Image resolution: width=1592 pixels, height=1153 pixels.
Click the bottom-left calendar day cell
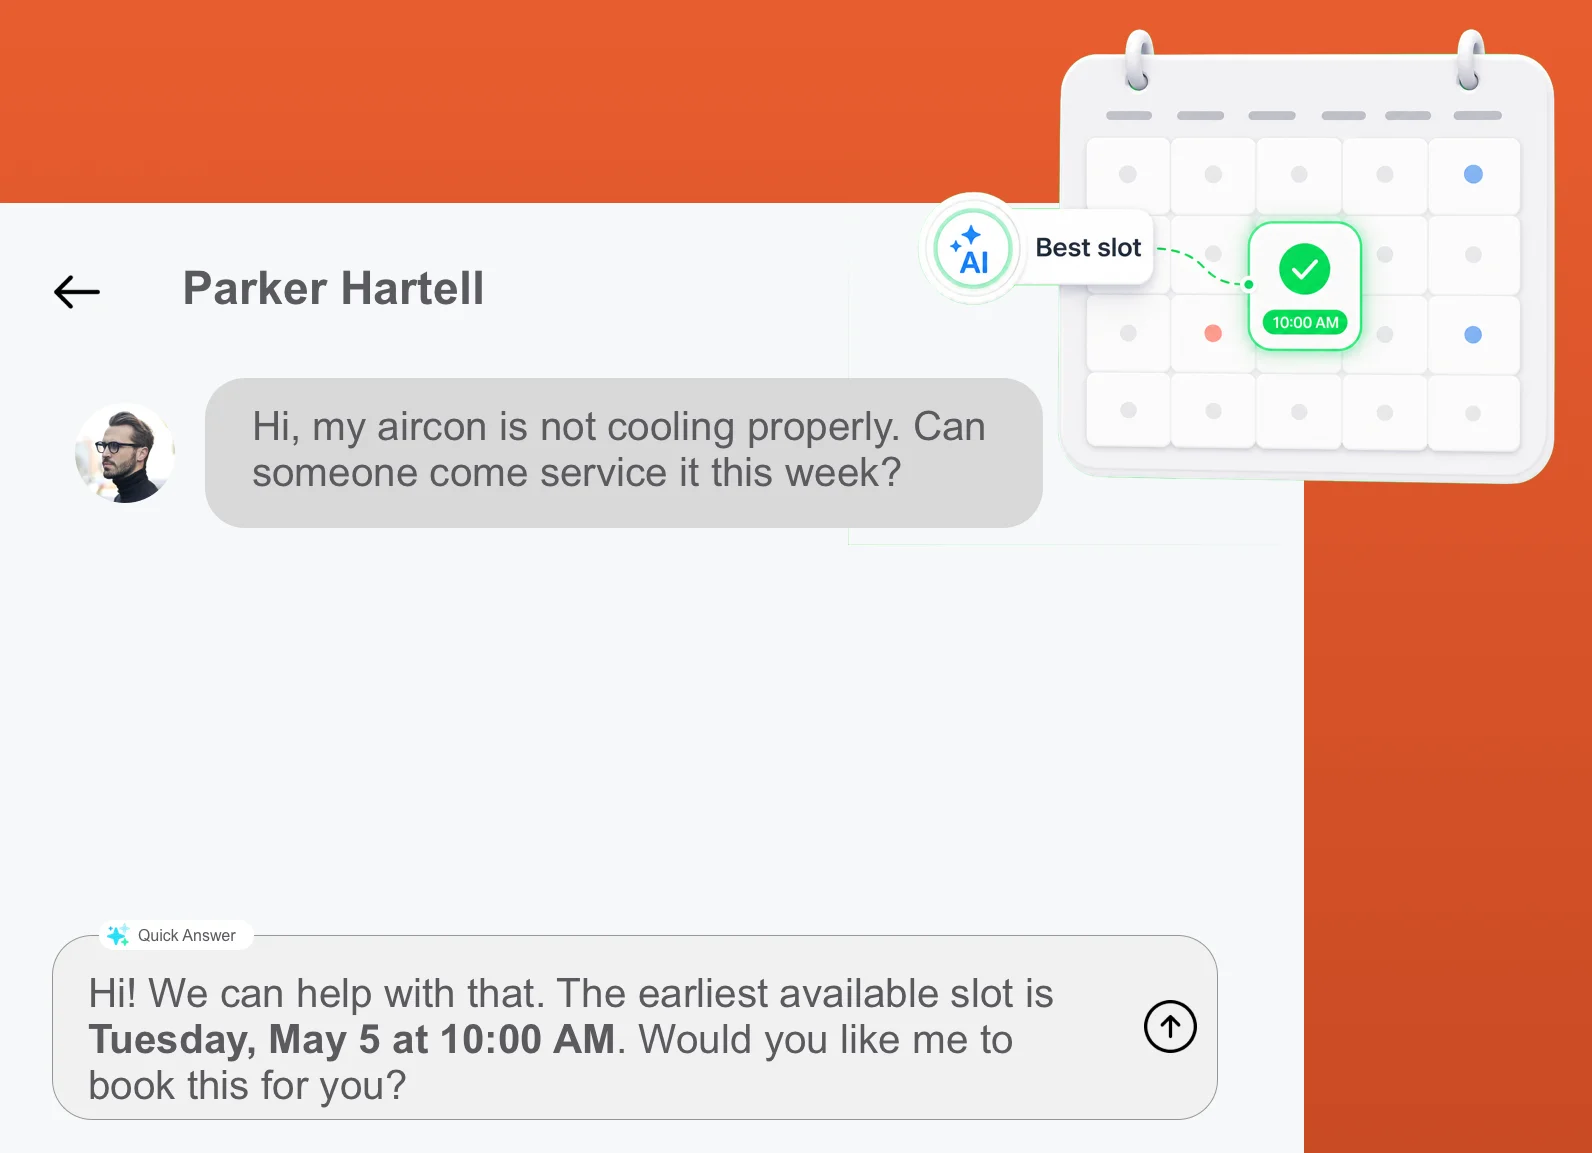tap(1128, 410)
